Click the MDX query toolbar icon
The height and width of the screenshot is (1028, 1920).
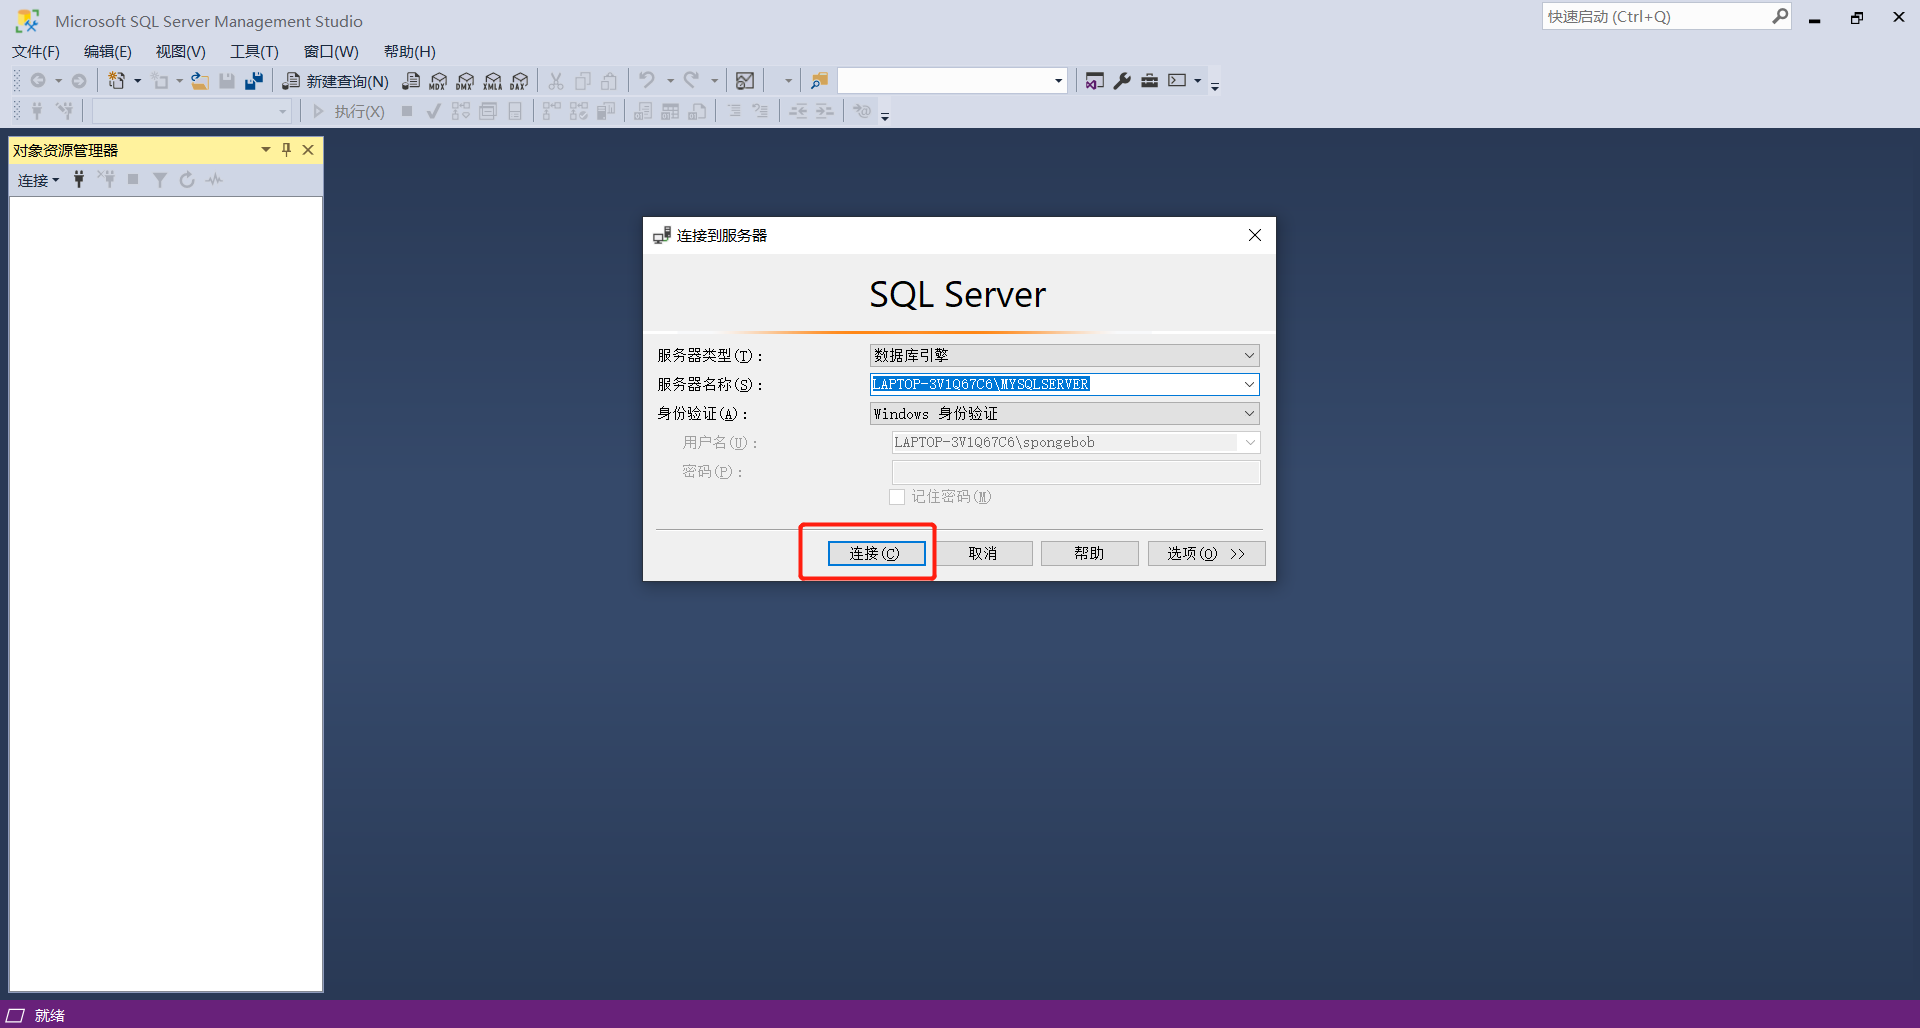(438, 81)
